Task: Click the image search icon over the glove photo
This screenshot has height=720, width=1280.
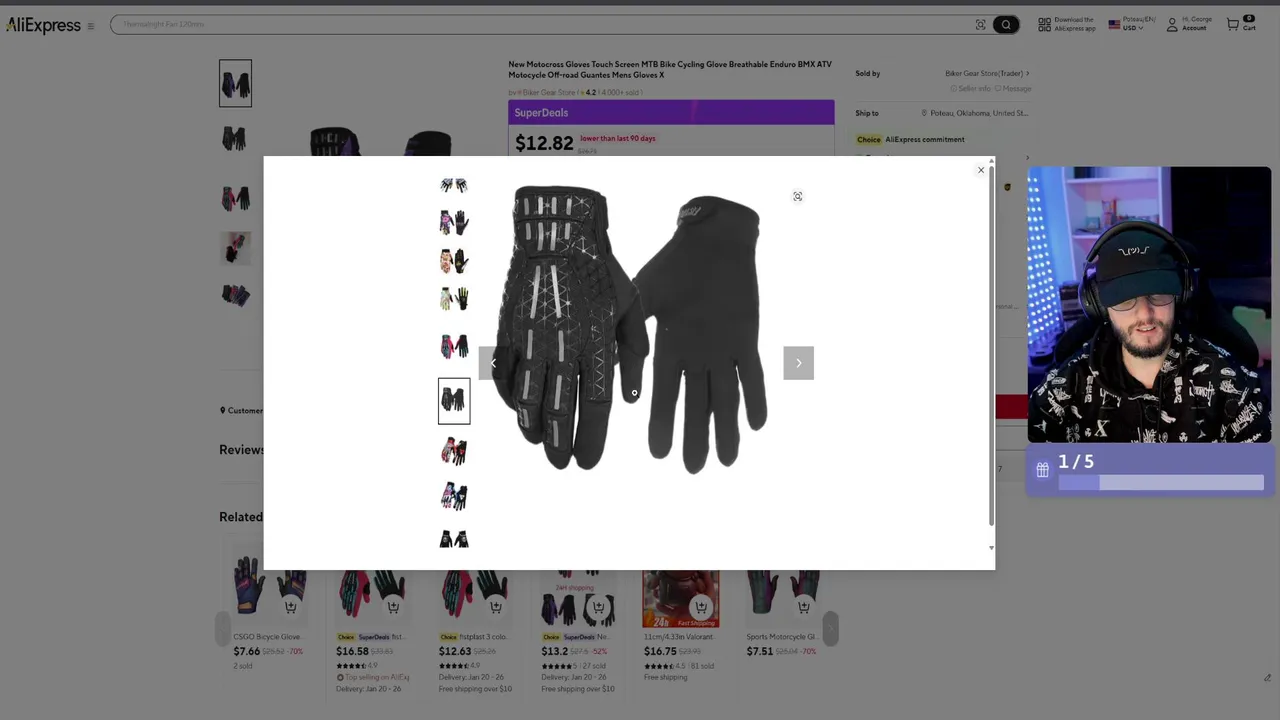Action: click(x=797, y=197)
